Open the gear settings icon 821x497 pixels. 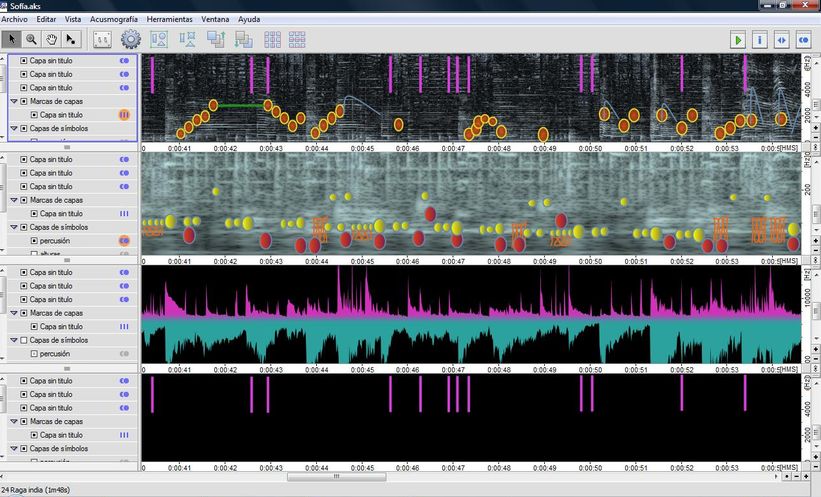[131, 39]
